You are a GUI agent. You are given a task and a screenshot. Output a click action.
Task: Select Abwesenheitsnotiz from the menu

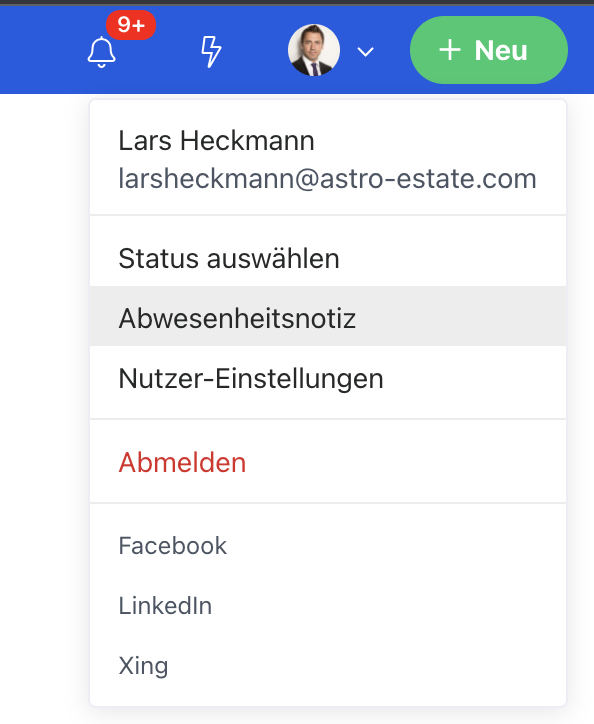pyautogui.click(x=328, y=316)
